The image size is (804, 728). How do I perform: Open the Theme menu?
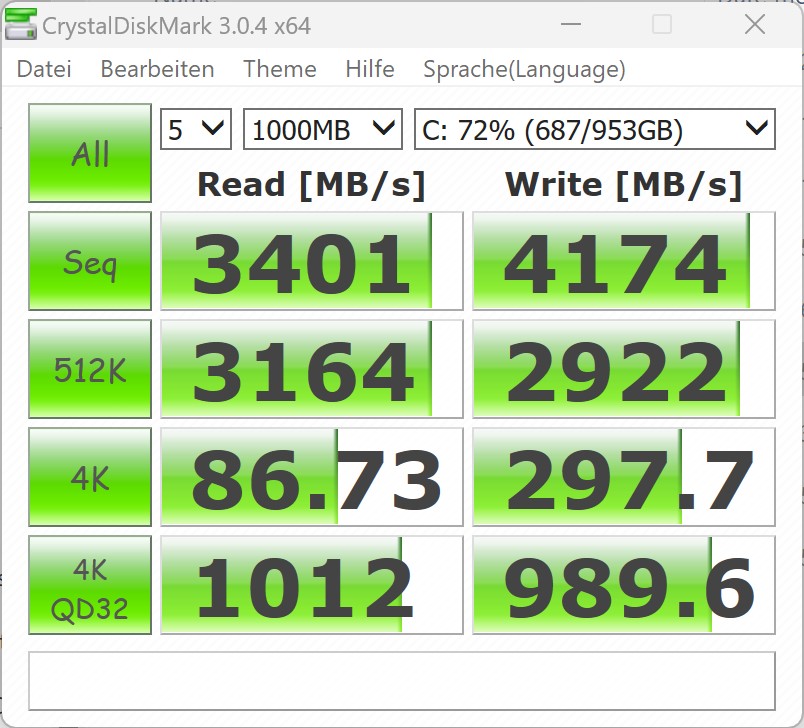[x=280, y=69]
